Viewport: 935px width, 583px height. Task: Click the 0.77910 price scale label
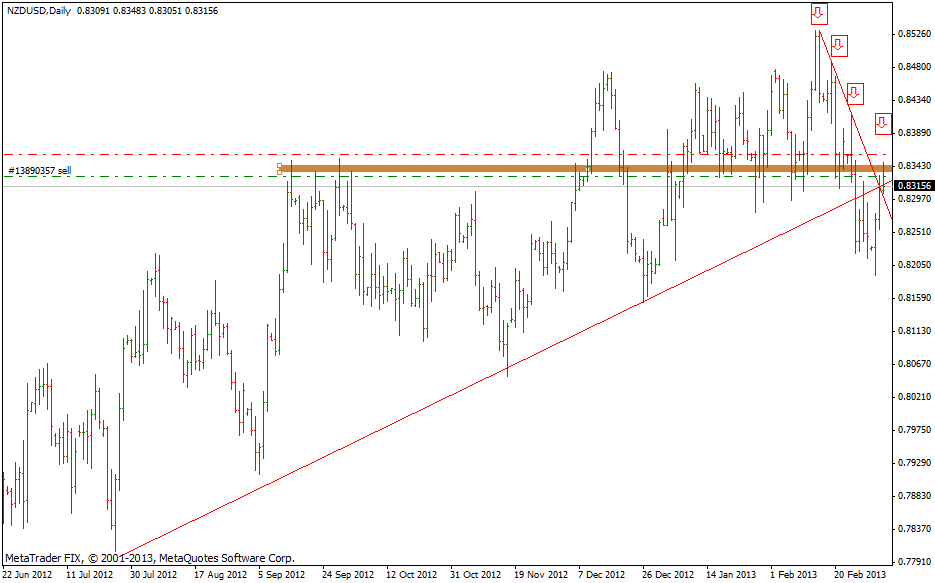[x=913, y=561]
